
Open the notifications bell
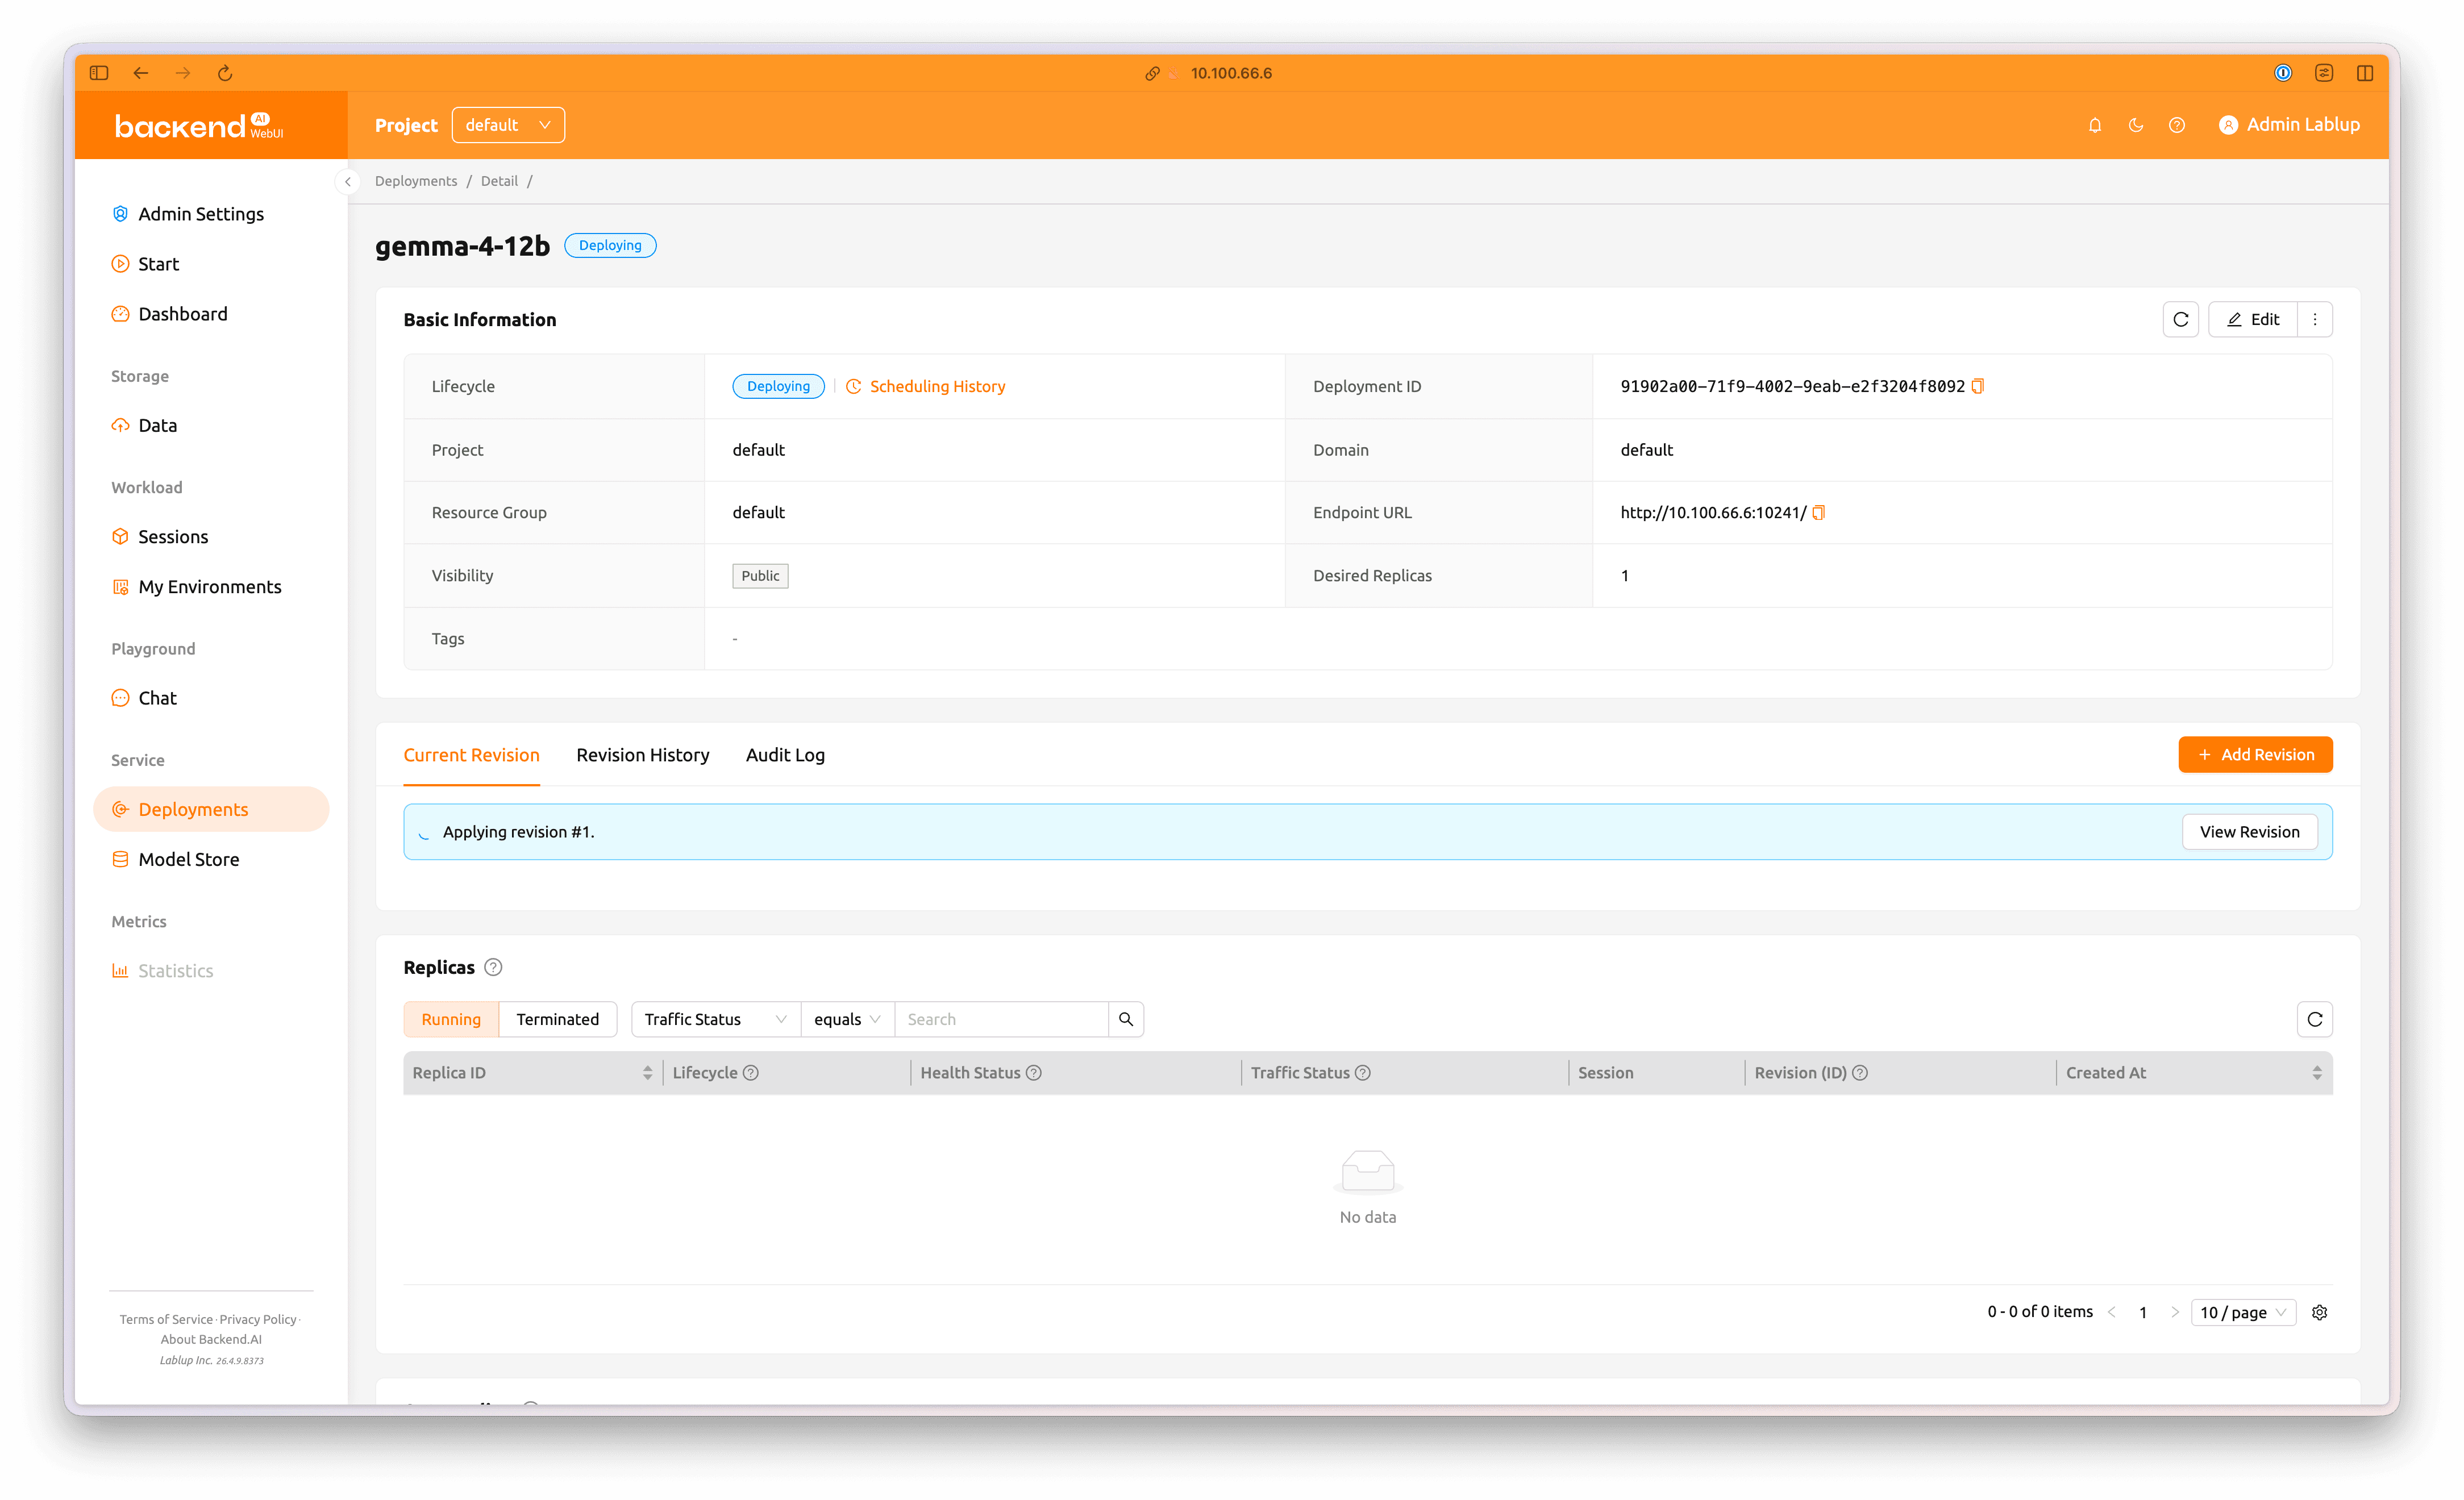pos(2095,125)
